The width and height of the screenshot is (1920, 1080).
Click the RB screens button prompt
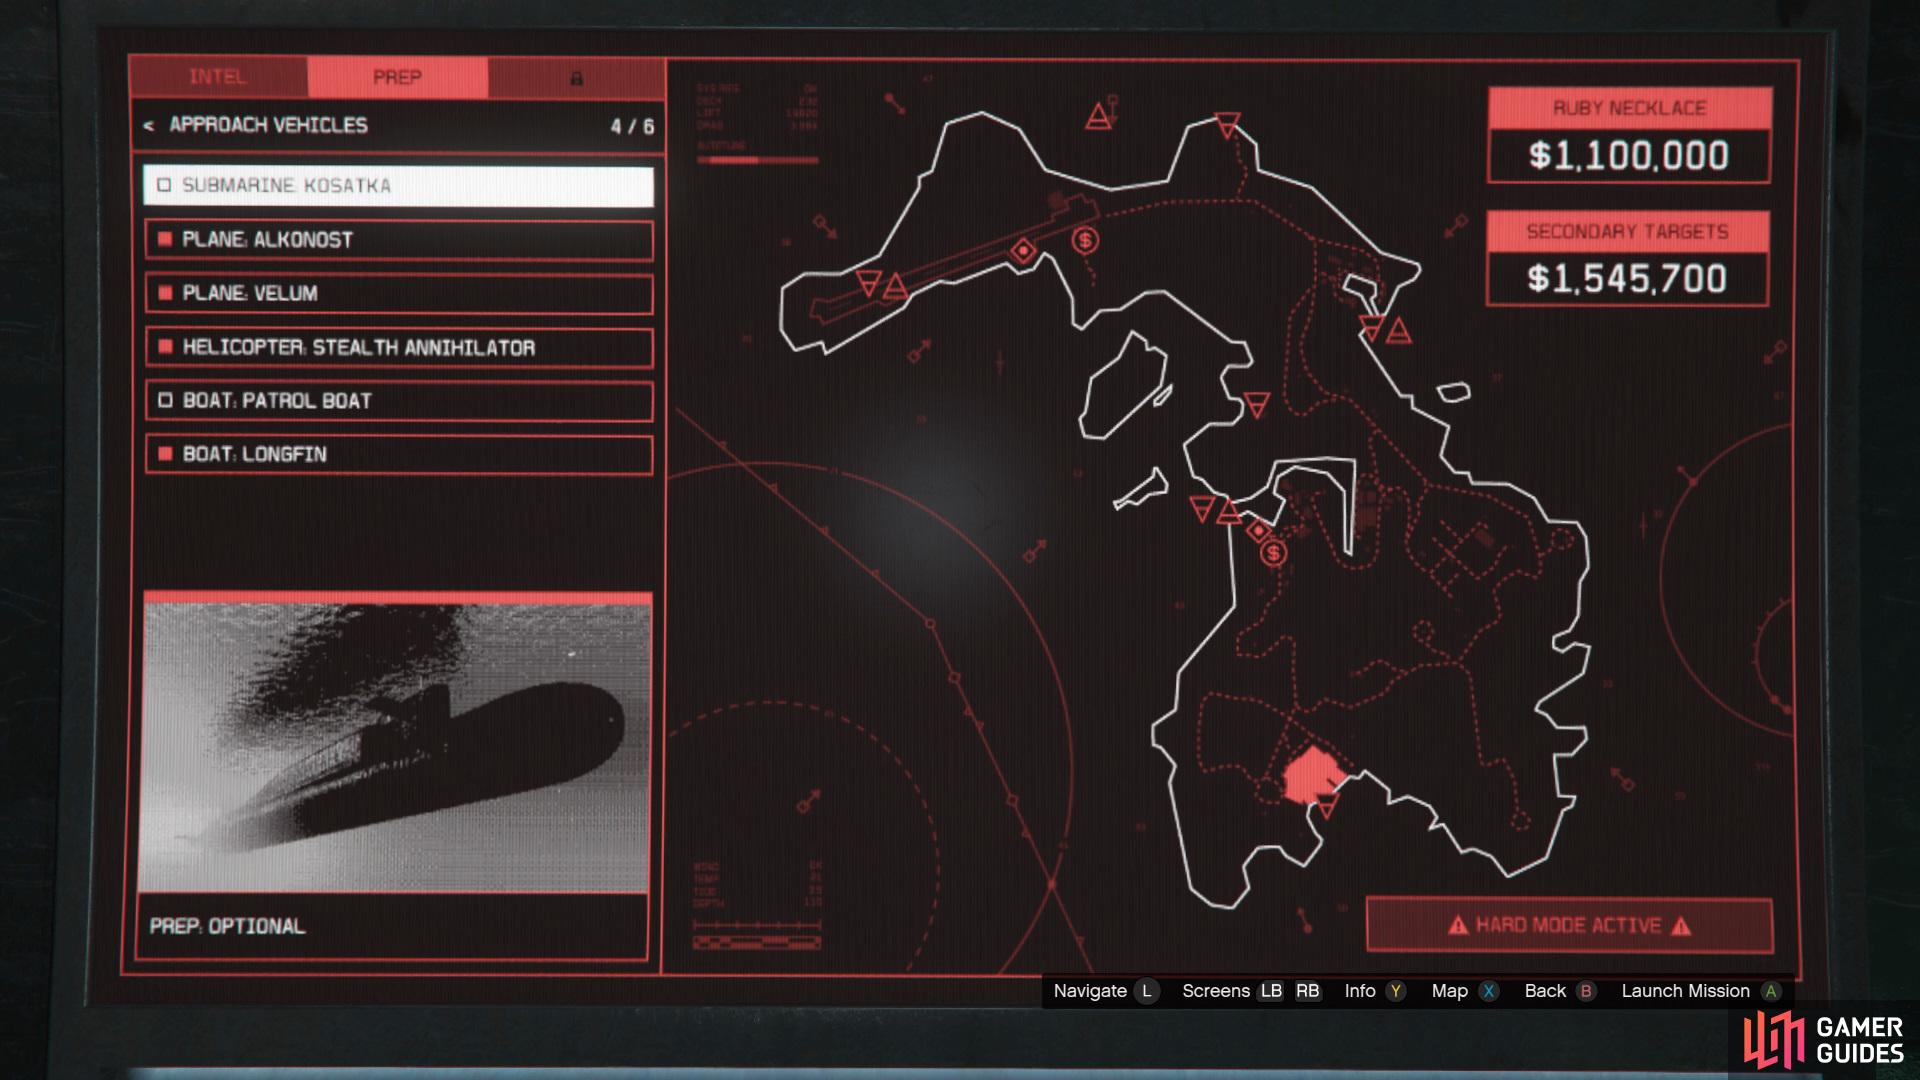coord(1308,991)
